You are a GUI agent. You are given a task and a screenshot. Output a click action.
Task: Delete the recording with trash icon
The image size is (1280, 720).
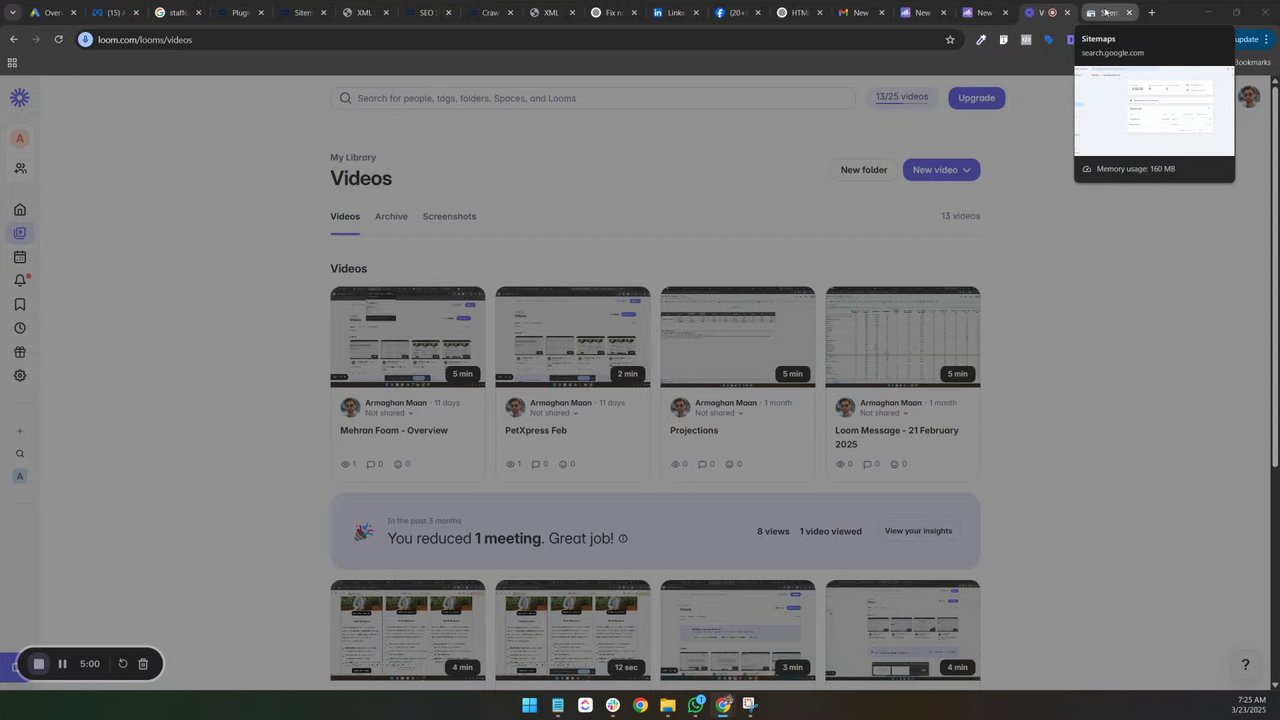coord(143,664)
